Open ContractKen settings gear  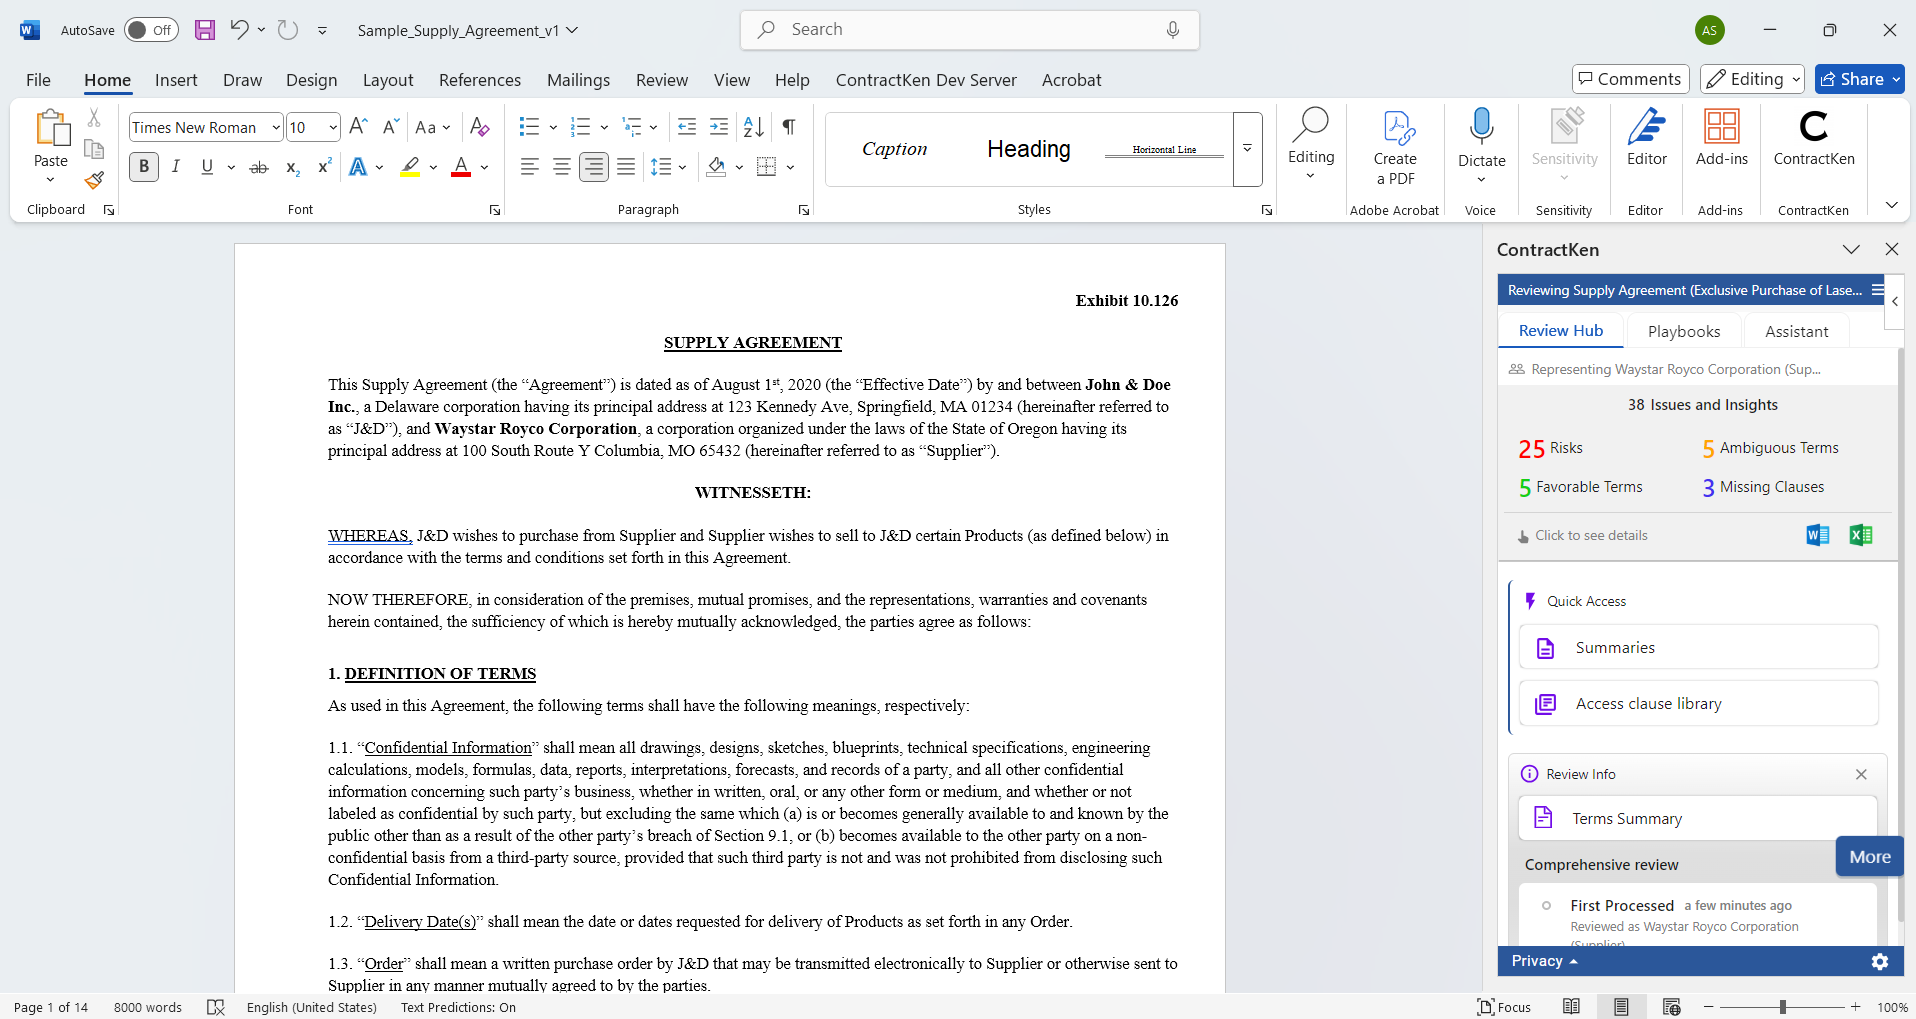(1880, 961)
